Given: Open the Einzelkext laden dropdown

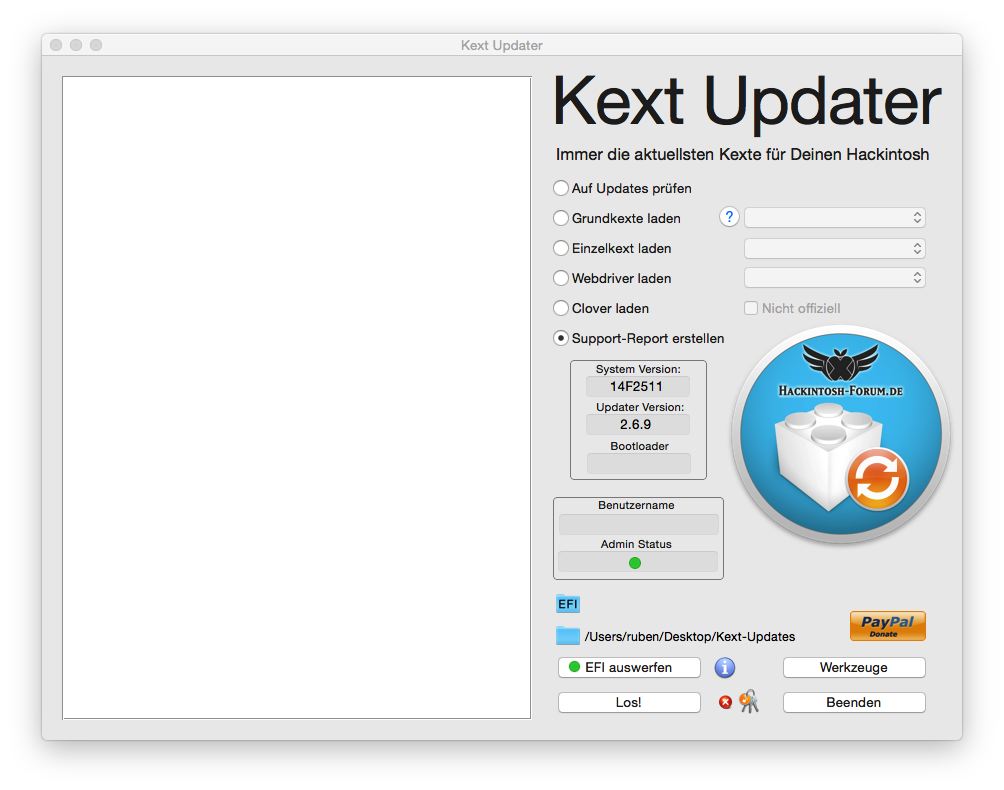Looking at the screenshot, I should coord(834,248).
